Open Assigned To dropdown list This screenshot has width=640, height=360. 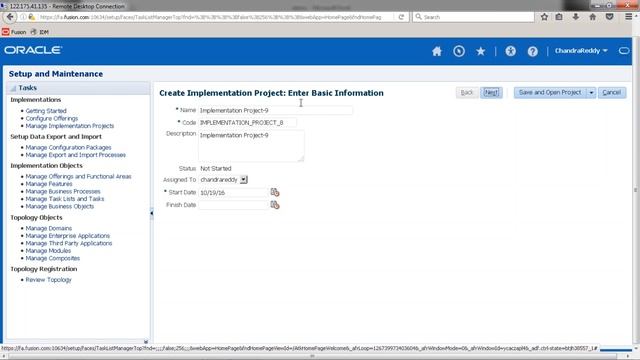244,180
